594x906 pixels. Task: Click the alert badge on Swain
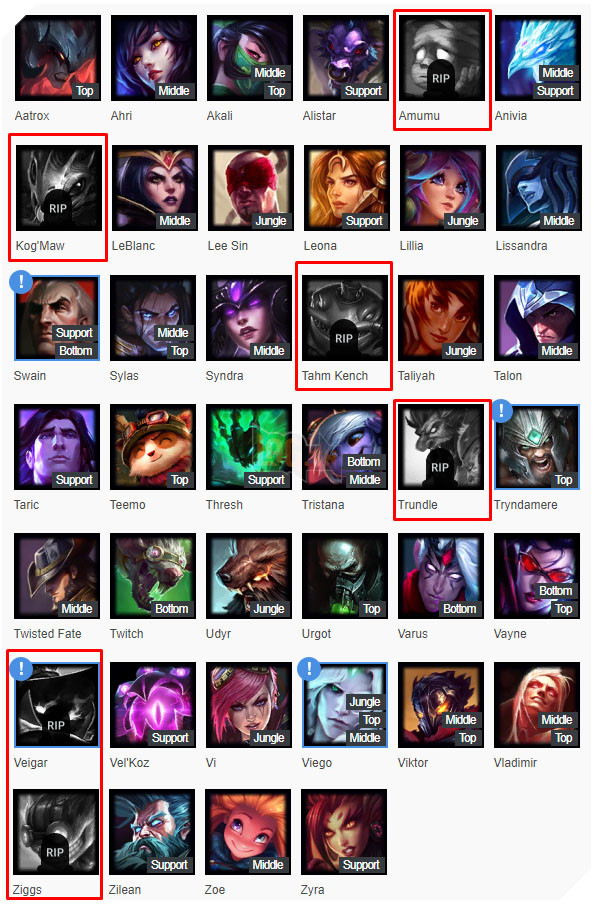[x=21, y=282]
